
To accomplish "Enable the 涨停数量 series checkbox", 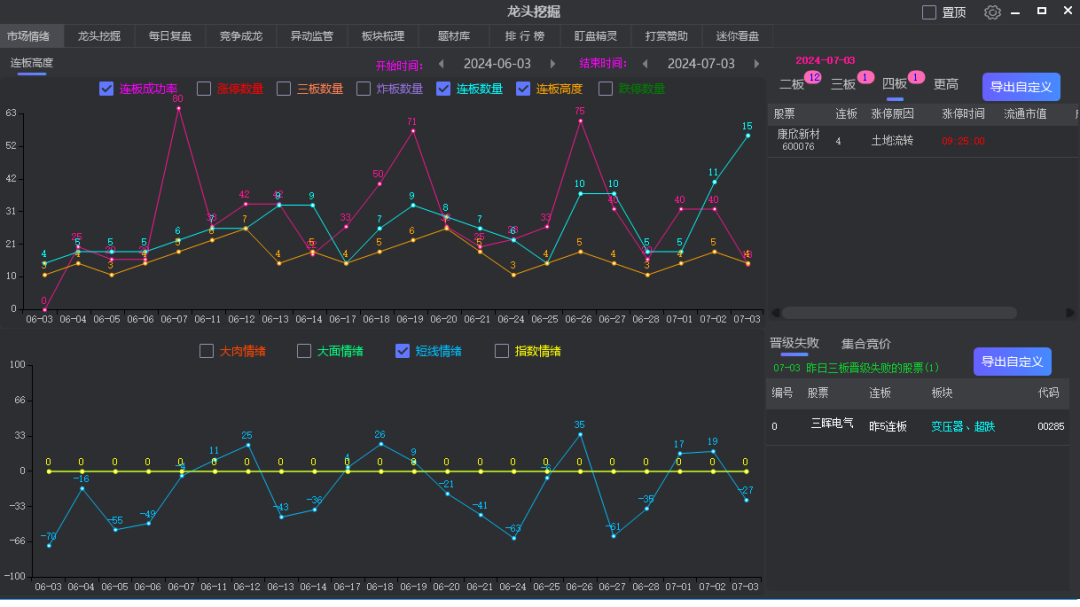I will (x=204, y=89).
